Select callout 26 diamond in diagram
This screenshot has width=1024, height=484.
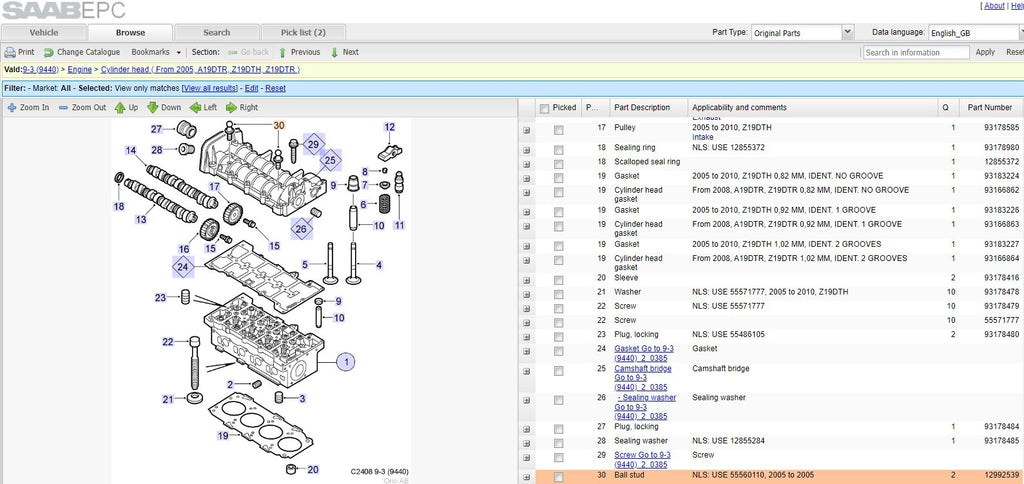301,229
